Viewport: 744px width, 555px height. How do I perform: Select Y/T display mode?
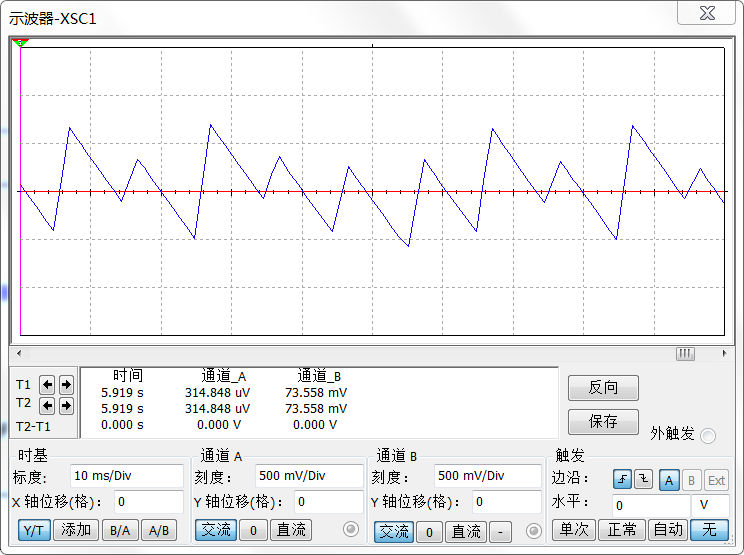click(x=34, y=530)
